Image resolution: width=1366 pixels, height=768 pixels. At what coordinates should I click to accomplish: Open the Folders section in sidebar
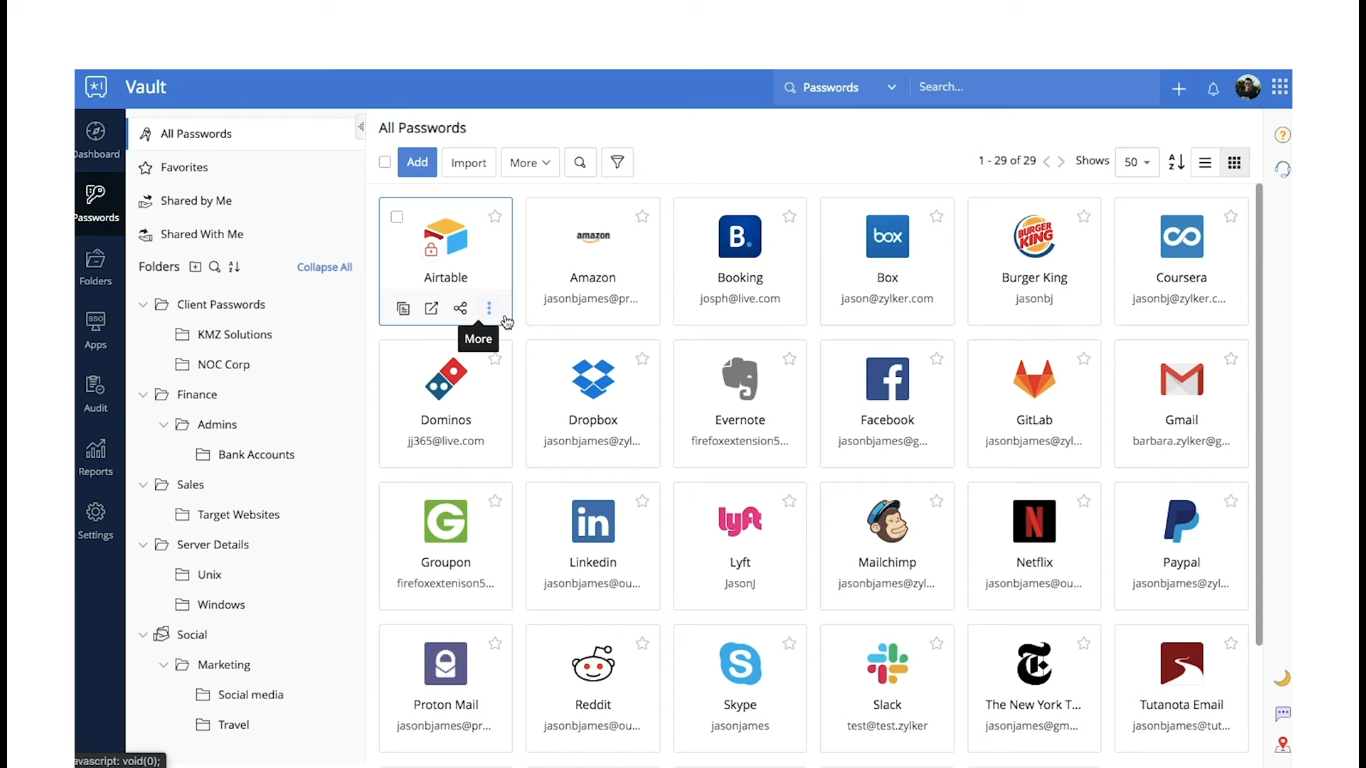coord(96,267)
